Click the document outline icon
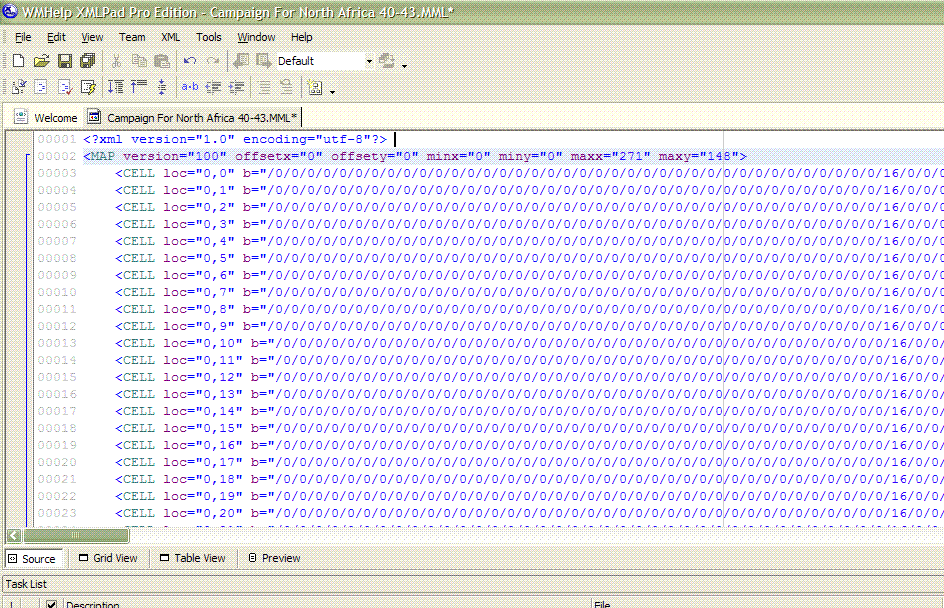The height and width of the screenshot is (608, 944). tap(41, 87)
